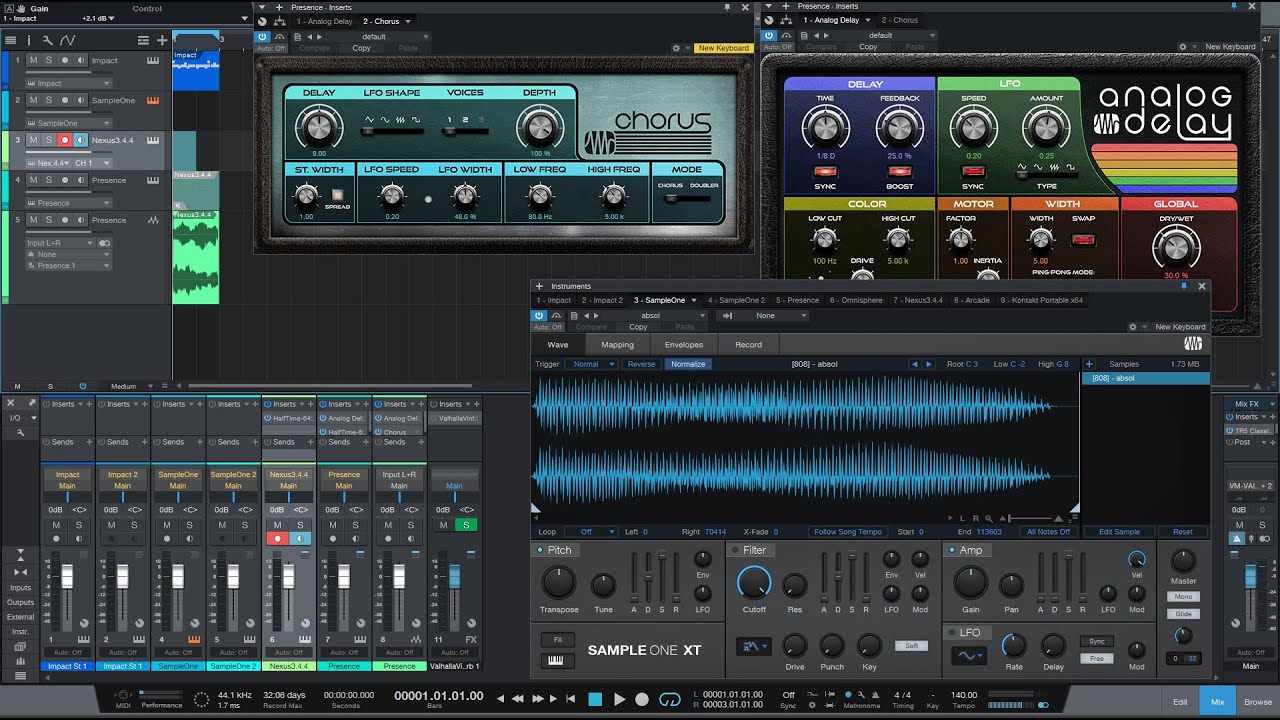Image resolution: width=1280 pixels, height=720 pixels.
Task: Open the instrument editor keyboard icon on Impact track
Action: pos(153,60)
